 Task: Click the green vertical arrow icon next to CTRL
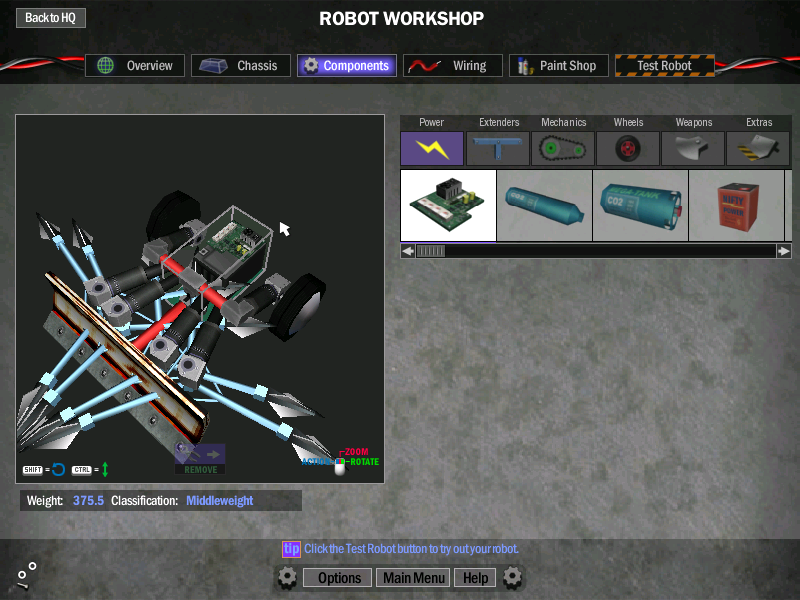click(x=105, y=469)
